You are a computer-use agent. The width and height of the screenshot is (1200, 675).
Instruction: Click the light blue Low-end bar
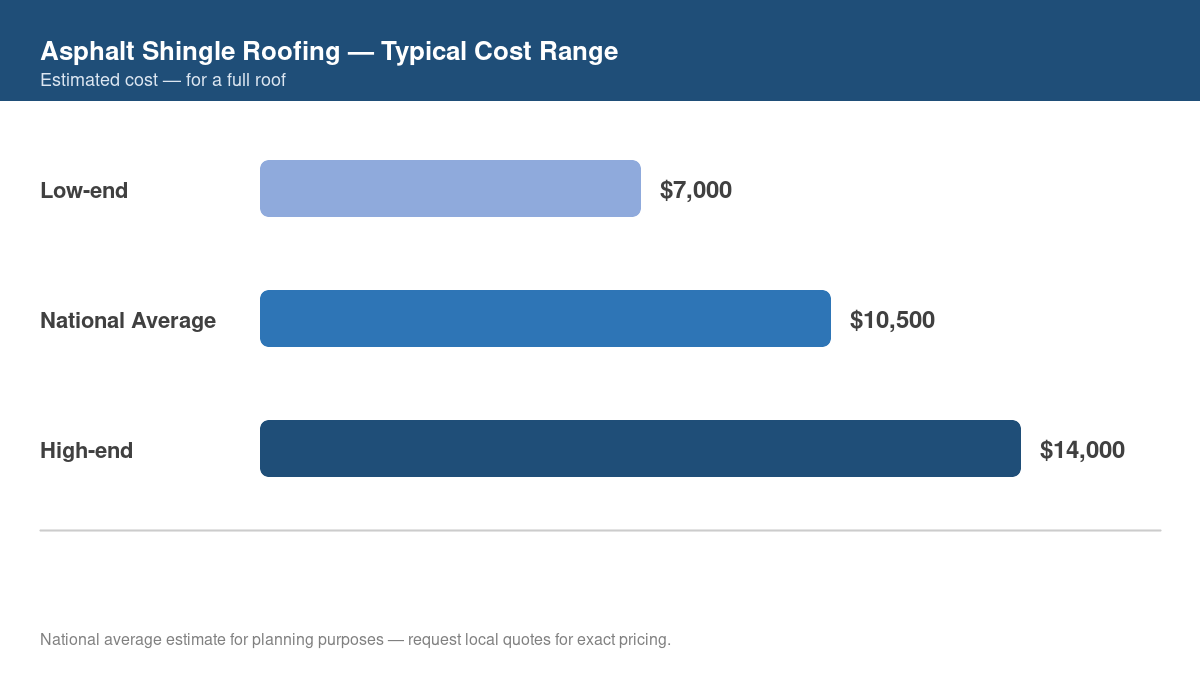click(x=450, y=188)
